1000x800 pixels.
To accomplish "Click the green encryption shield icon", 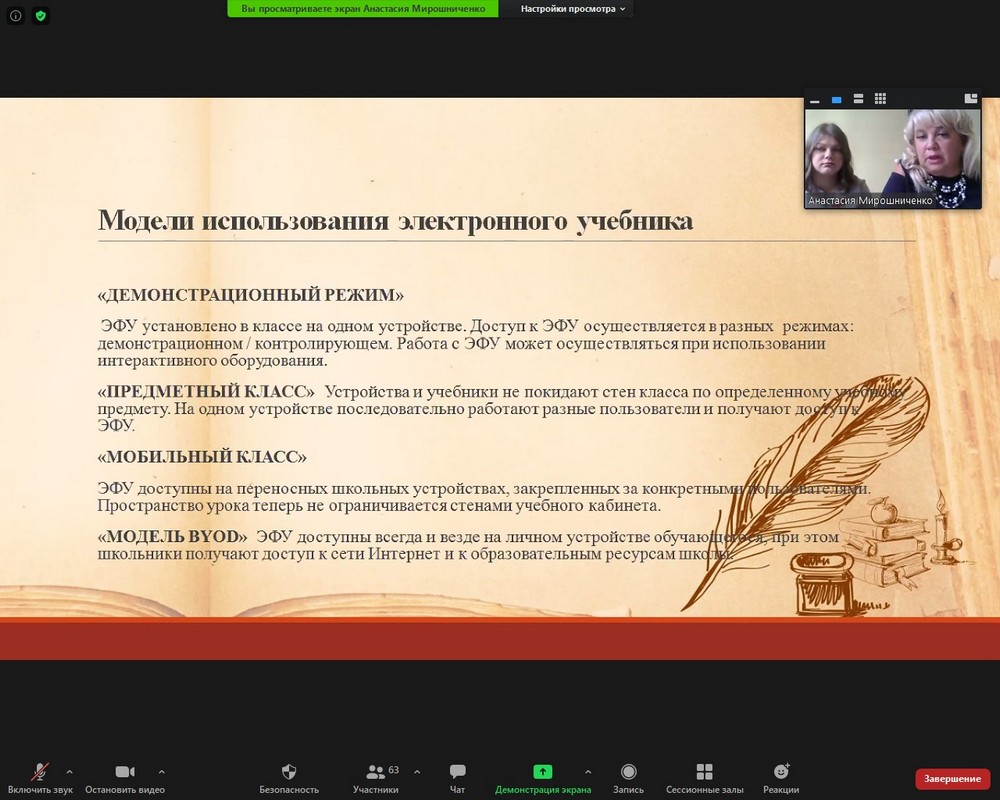I will point(40,16).
